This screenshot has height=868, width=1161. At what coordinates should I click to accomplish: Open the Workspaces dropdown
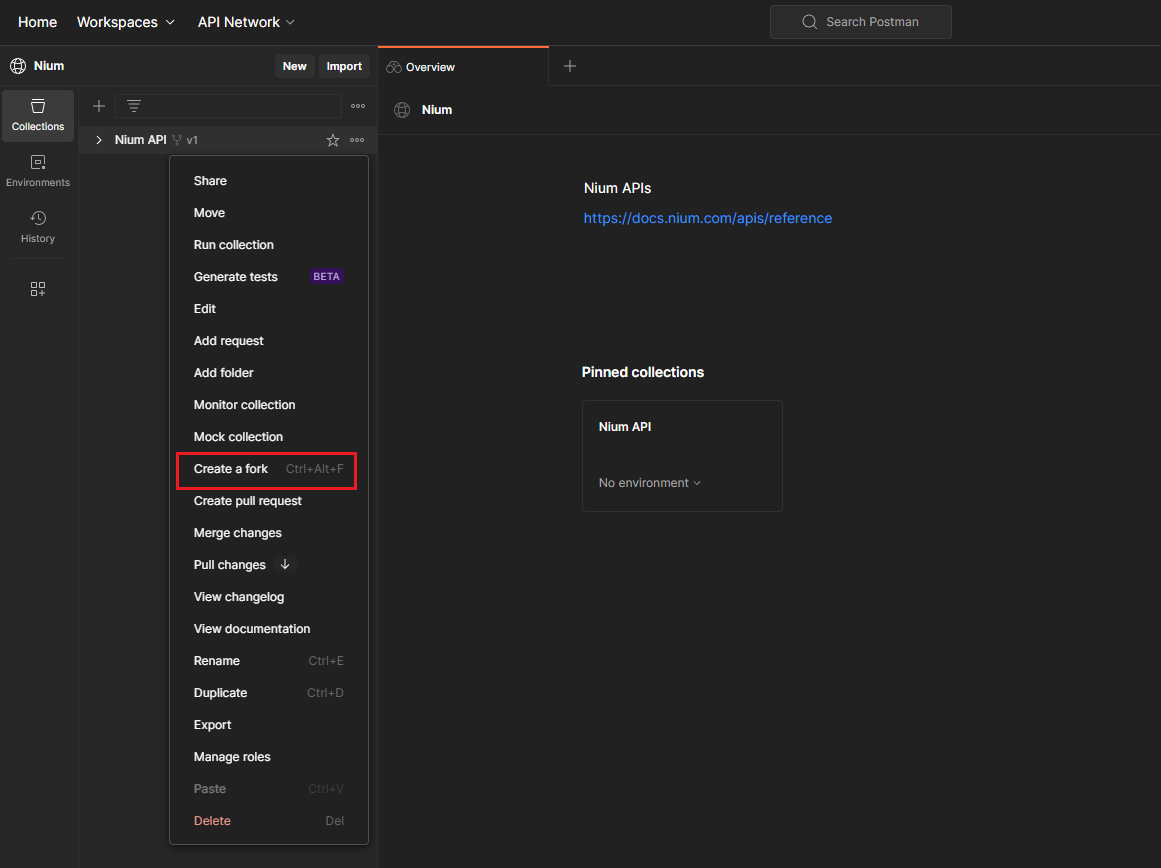pyautogui.click(x=126, y=22)
